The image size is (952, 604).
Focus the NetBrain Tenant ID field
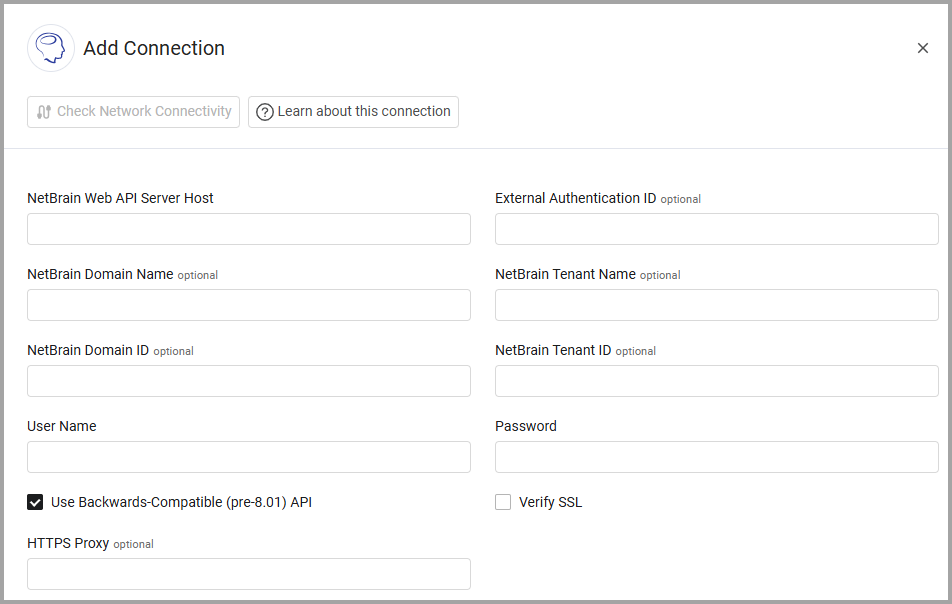[x=716, y=381]
